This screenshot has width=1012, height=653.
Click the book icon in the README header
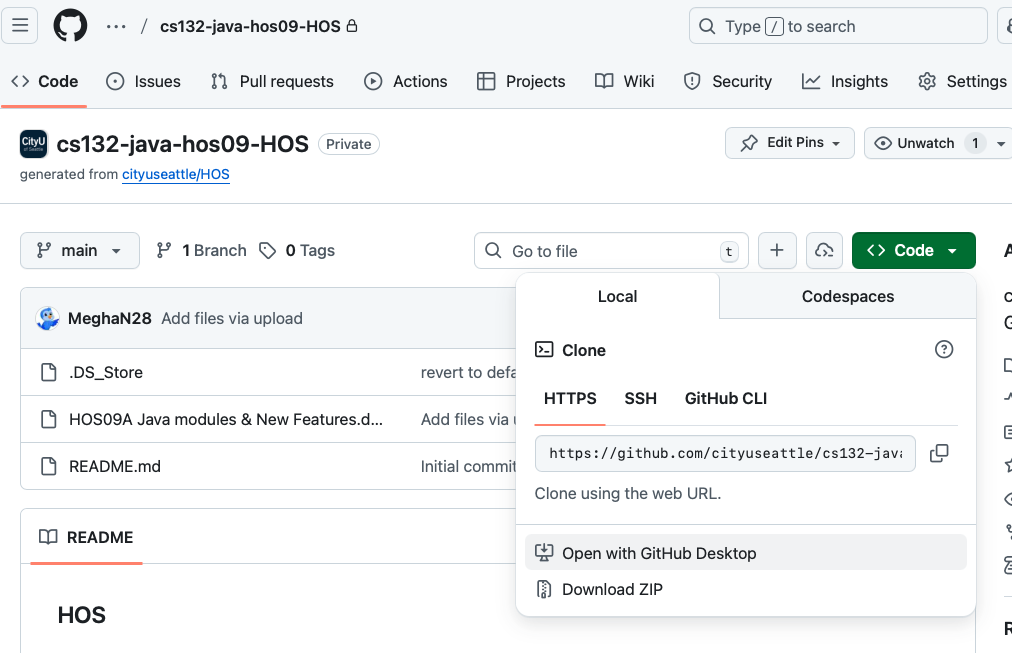48,537
